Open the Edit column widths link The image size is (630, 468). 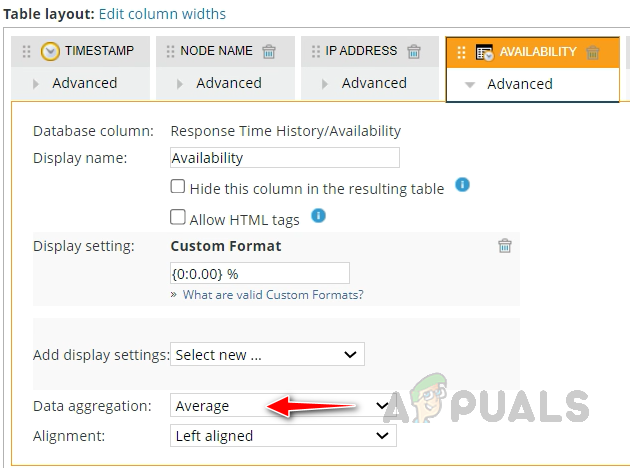tap(162, 14)
